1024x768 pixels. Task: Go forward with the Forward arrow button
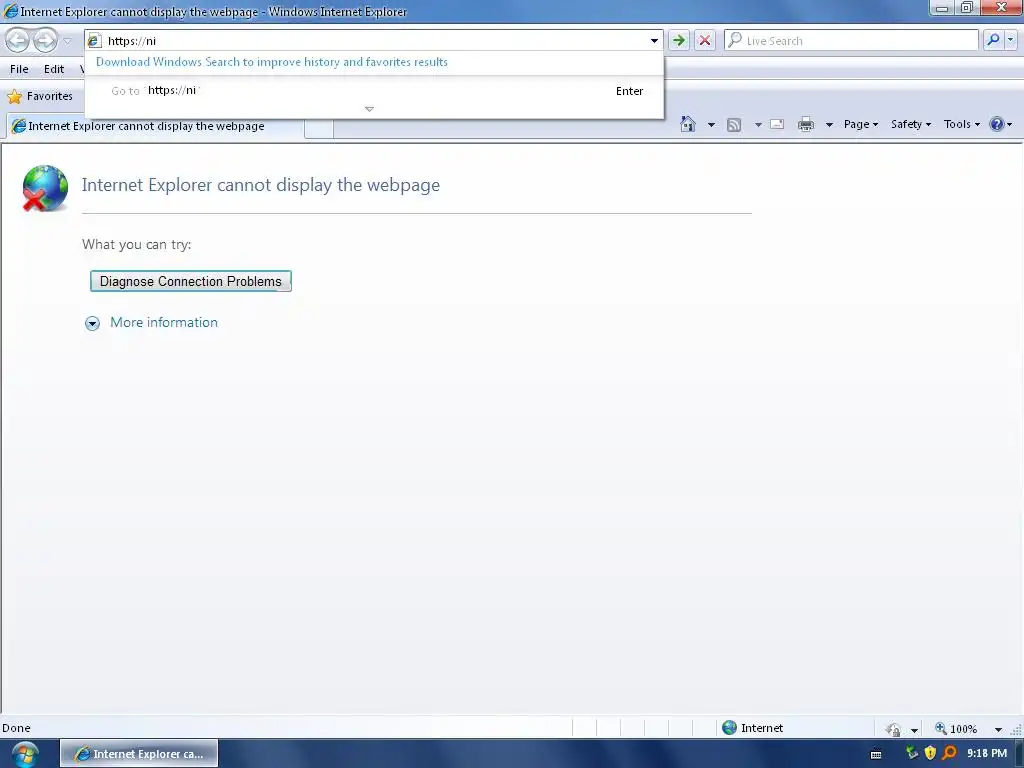point(45,40)
